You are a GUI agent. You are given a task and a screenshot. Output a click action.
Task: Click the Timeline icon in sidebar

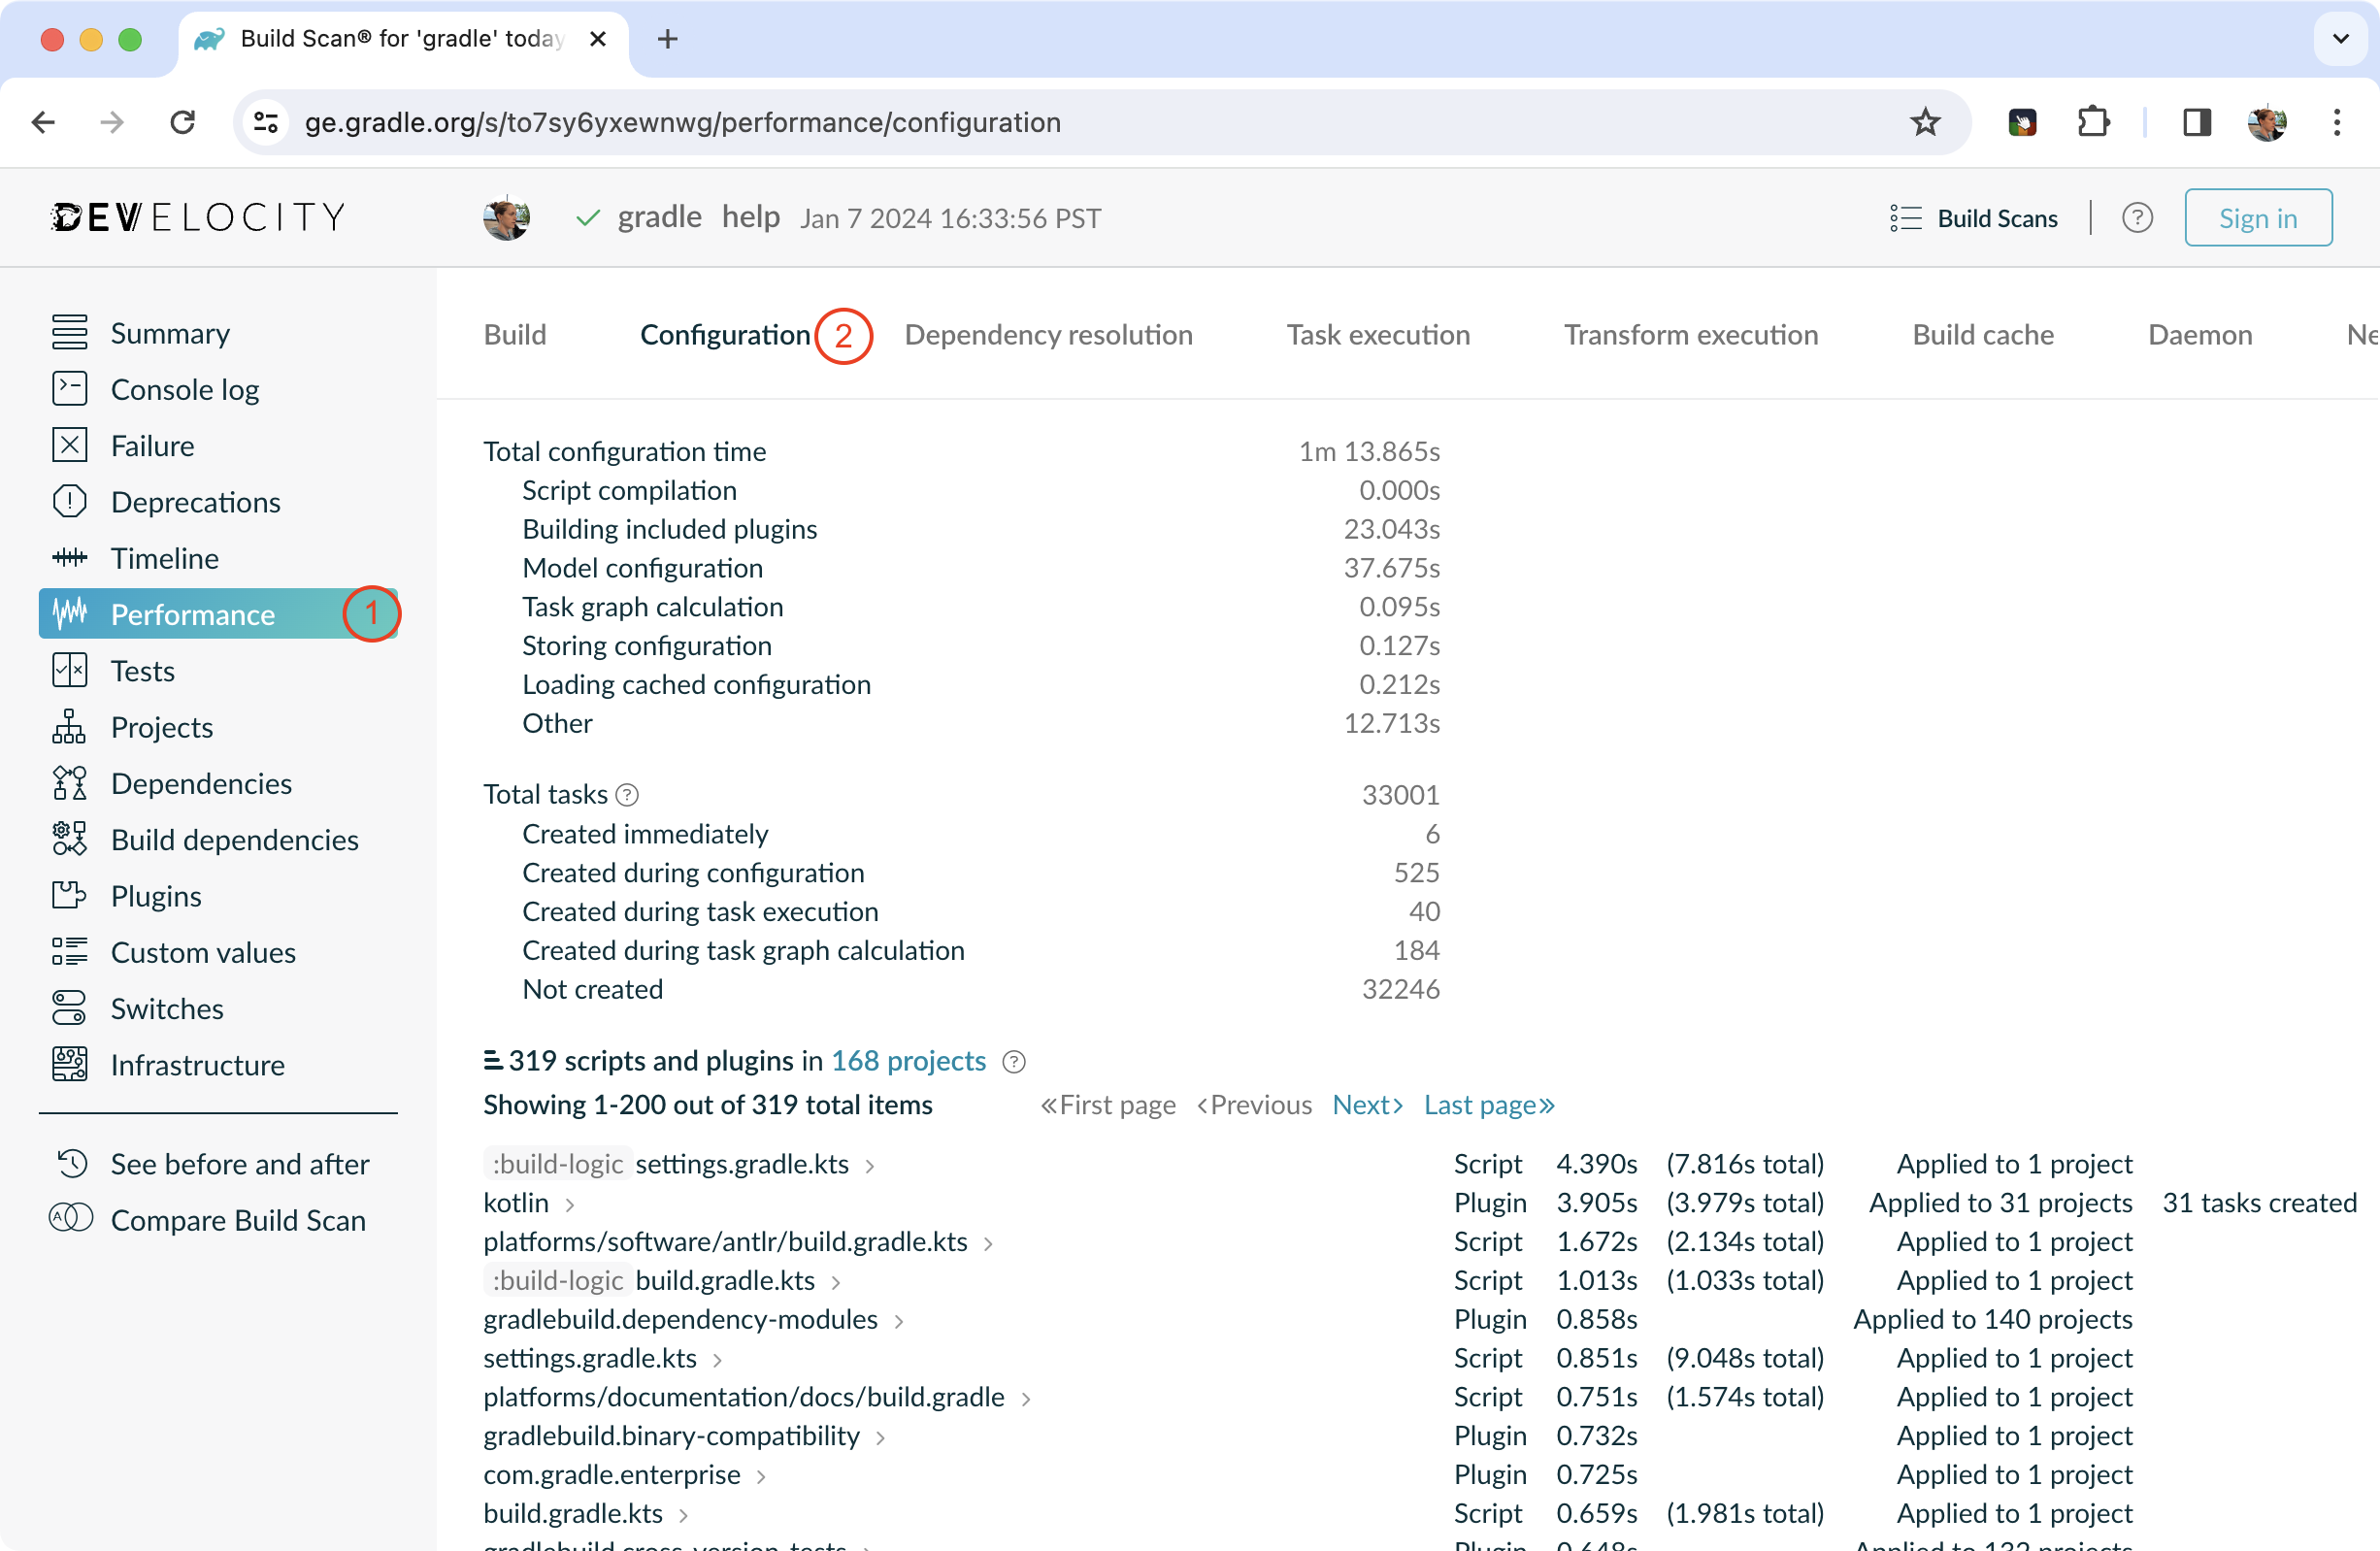(69, 557)
